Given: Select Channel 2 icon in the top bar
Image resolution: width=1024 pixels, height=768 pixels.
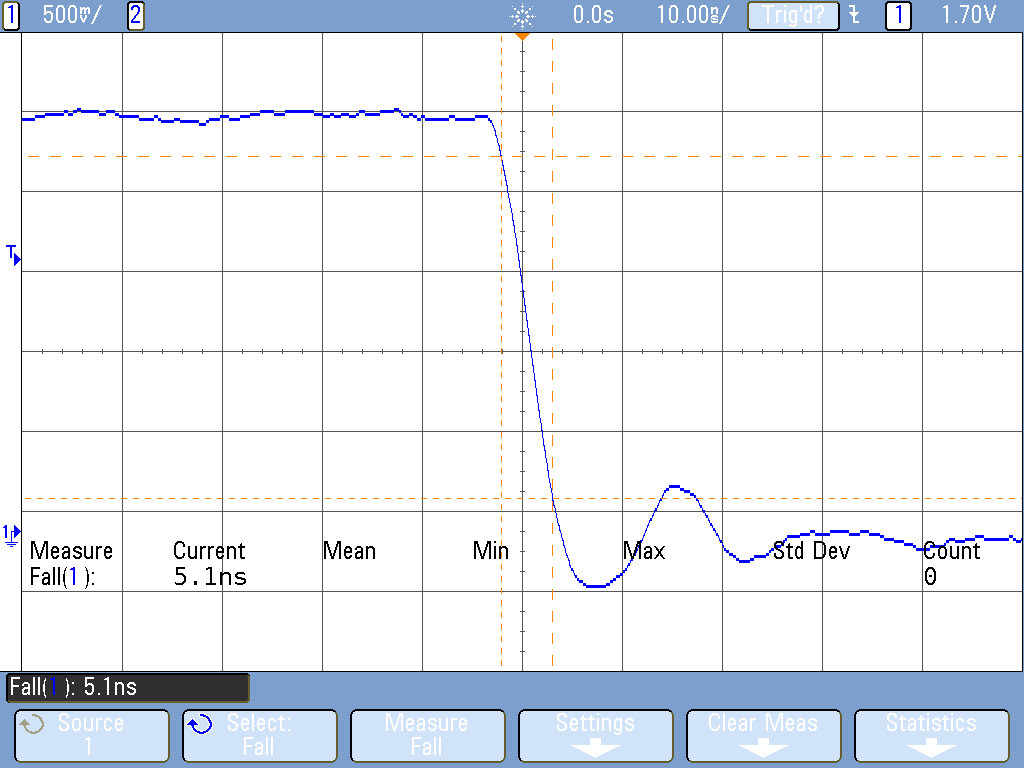Looking at the screenshot, I should tap(134, 15).
